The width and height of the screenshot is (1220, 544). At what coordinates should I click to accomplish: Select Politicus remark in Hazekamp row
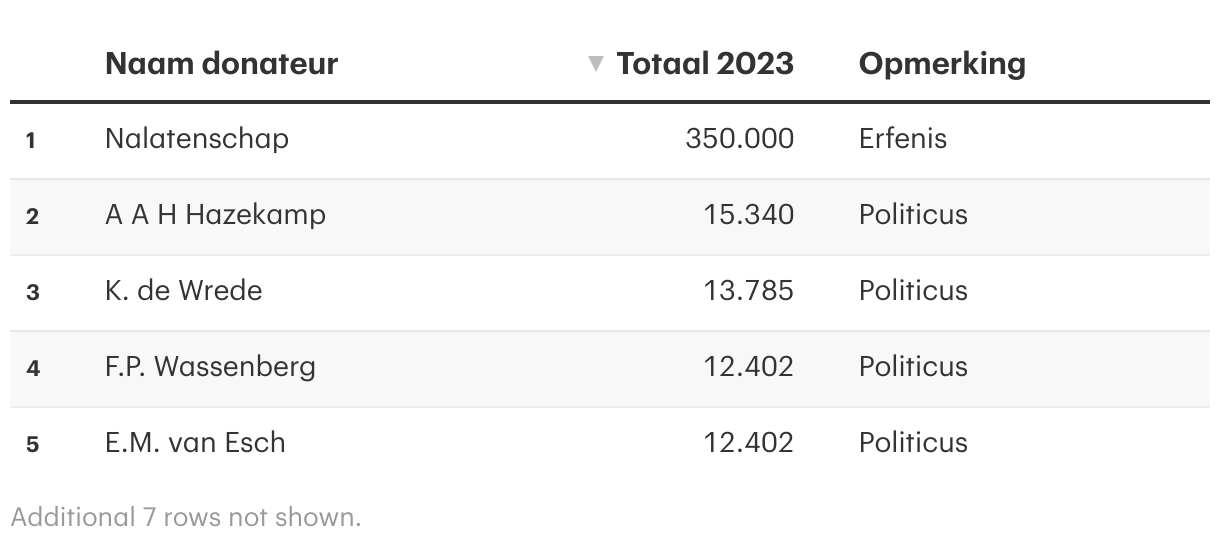(x=913, y=215)
